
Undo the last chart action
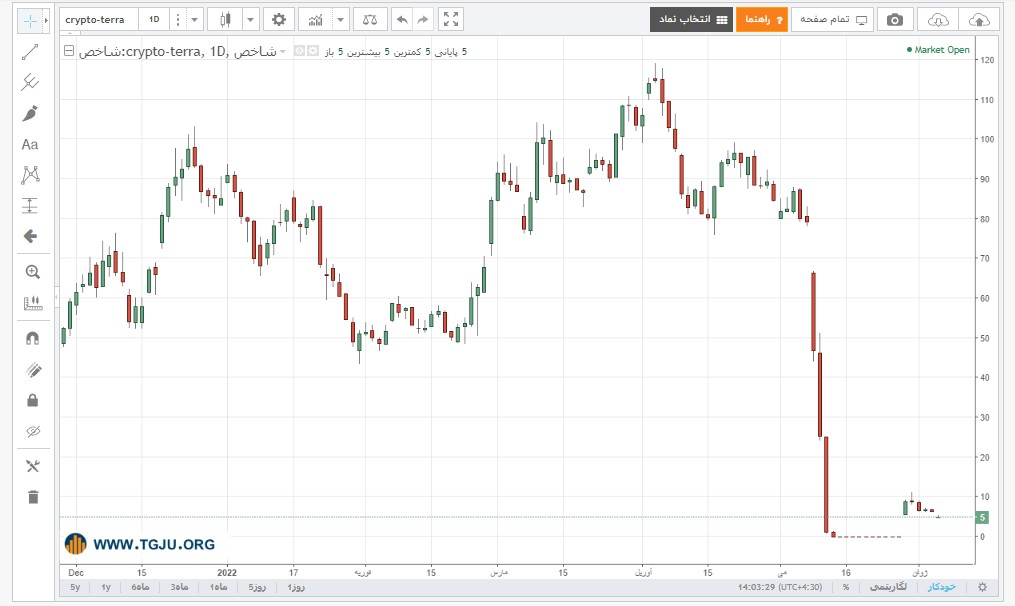[x=402, y=19]
